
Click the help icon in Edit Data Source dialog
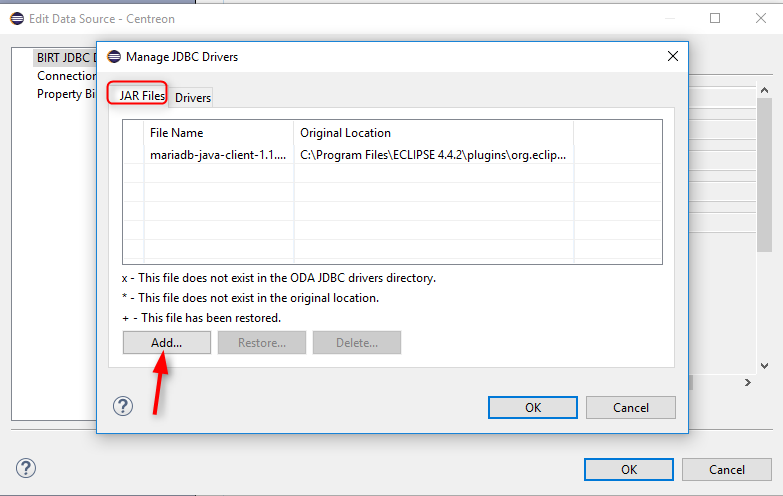tap(26, 468)
